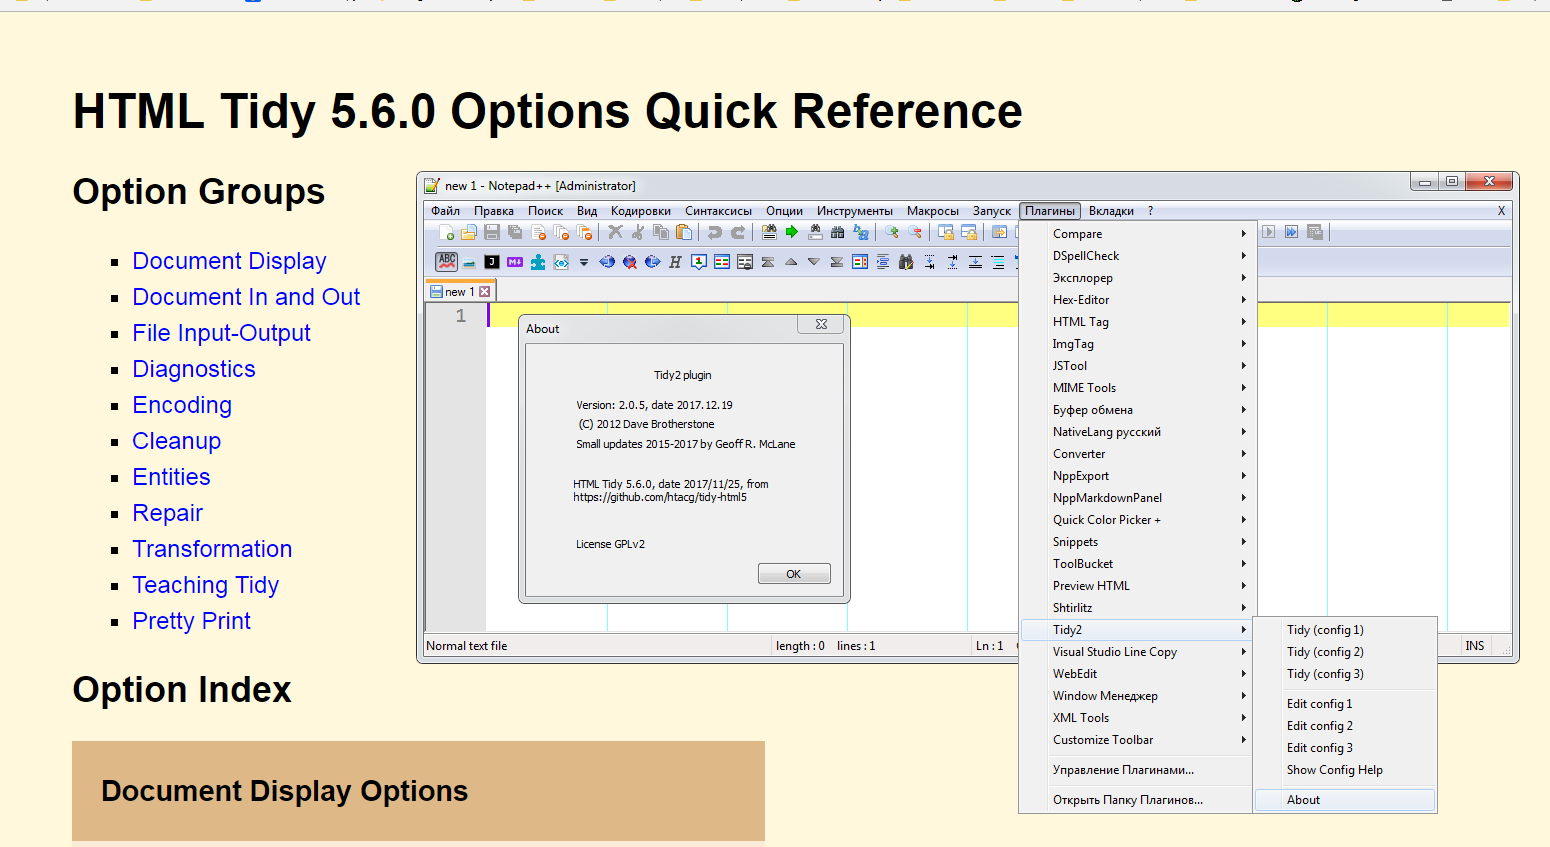Select Show Config Help menu entry
Viewport: 1550px width, 847px height.
(x=1345, y=770)
